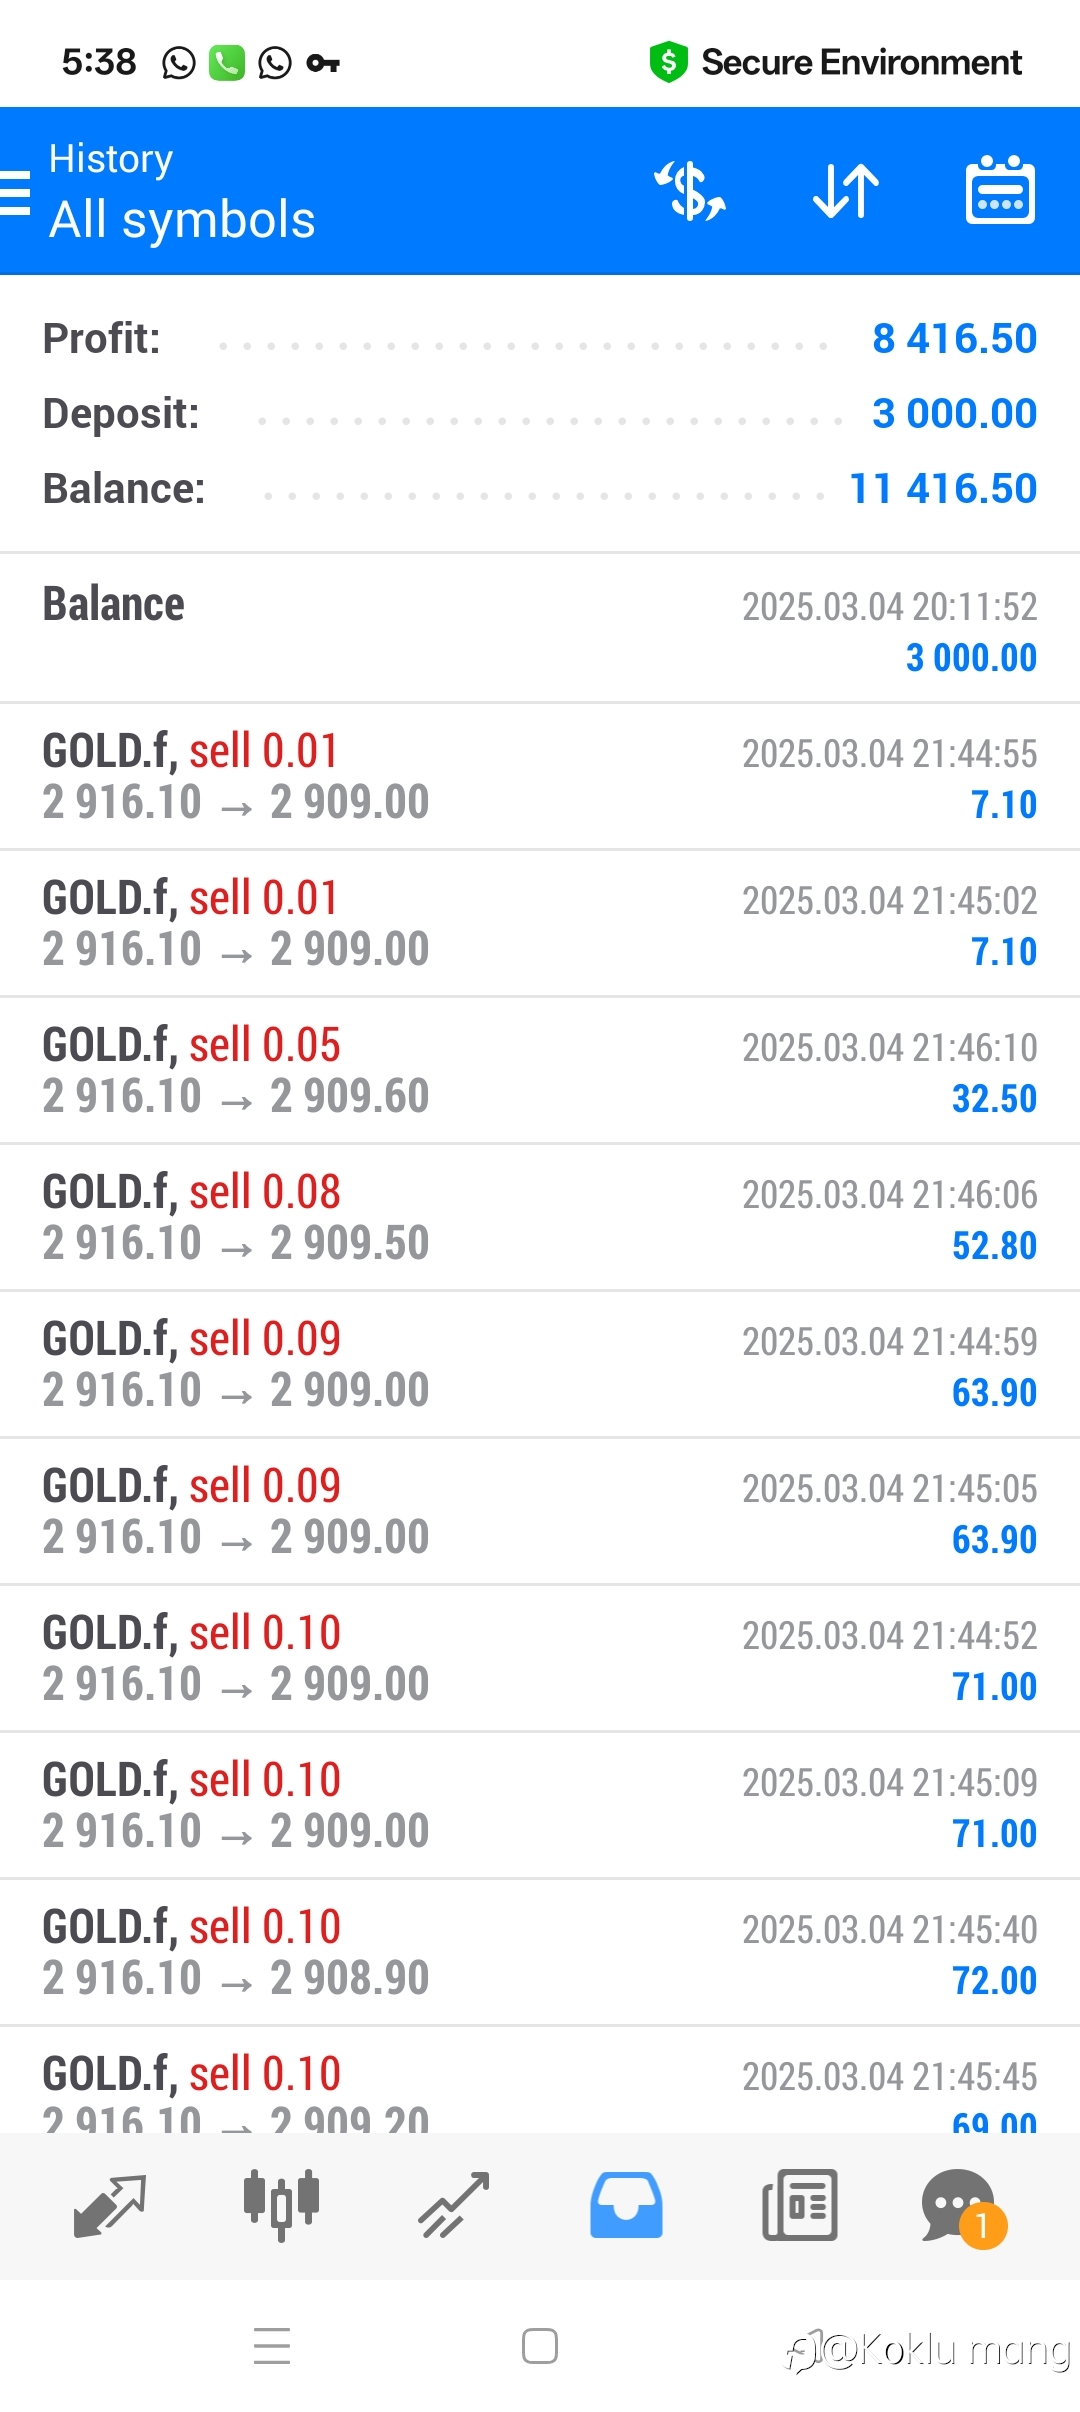1080x2412 pixels.
Task: Tap the Profit 8 416.50 summary row
Action: point(540,339)
